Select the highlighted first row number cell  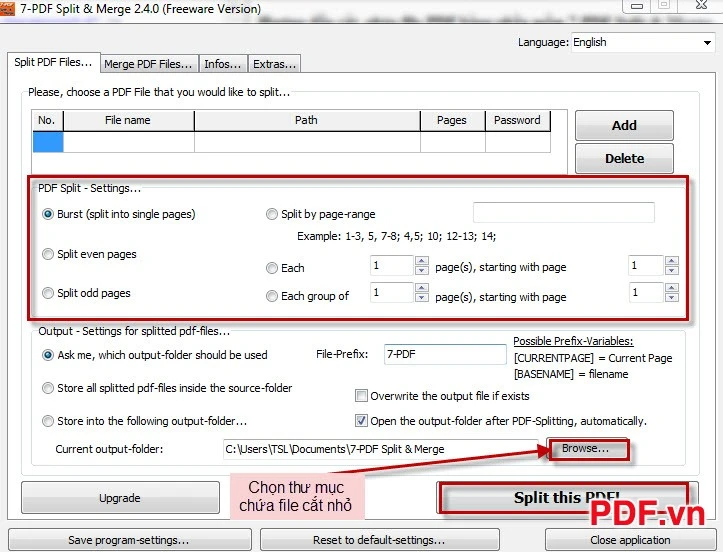click(x=48, y=142)
